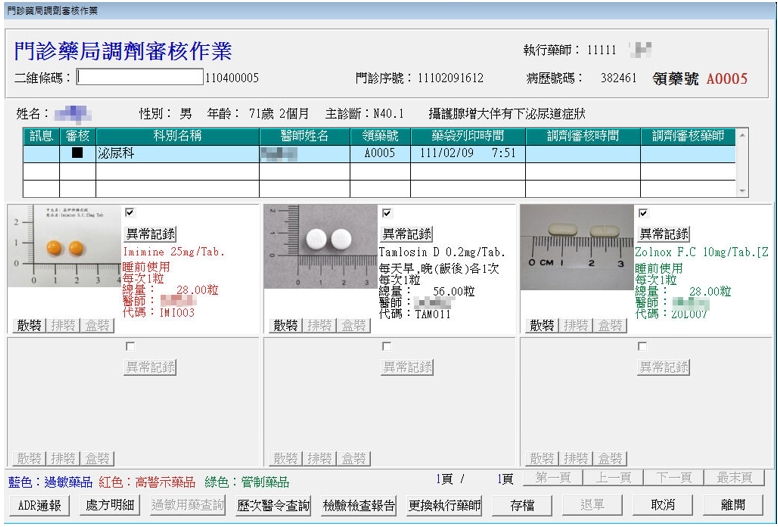The width and height of the screenshot is (778, 527).
Task: Select 散裝 under the Tamlosin photo
Action: pos(285,326)
